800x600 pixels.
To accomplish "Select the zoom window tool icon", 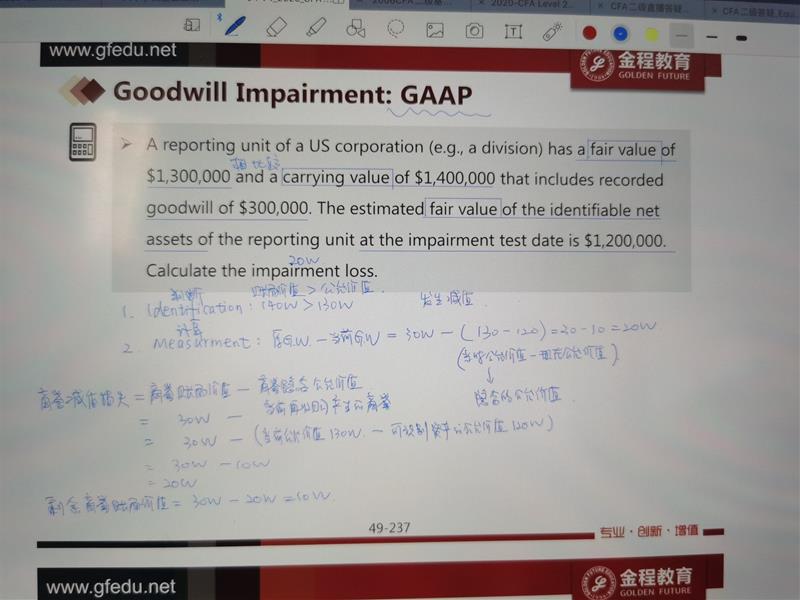I will click(192, 24).
